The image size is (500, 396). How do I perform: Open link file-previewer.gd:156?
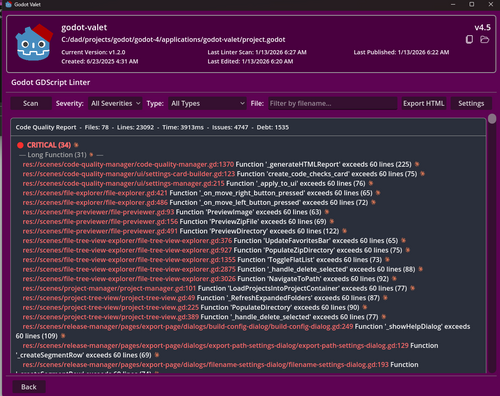[x=100, y=221]
